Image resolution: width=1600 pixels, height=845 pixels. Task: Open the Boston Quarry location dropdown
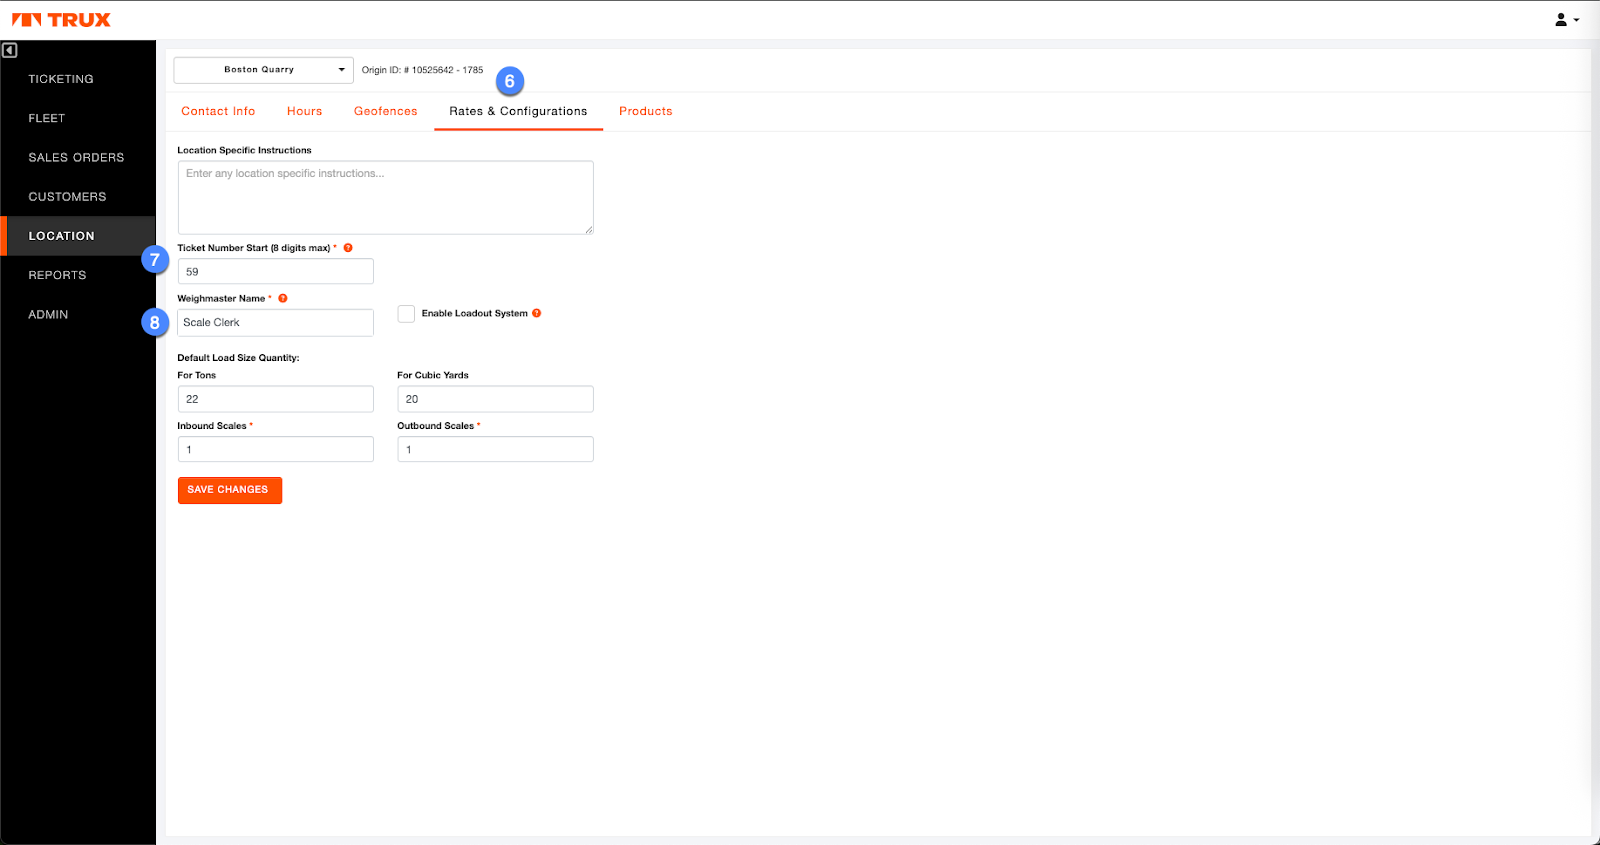263,70
